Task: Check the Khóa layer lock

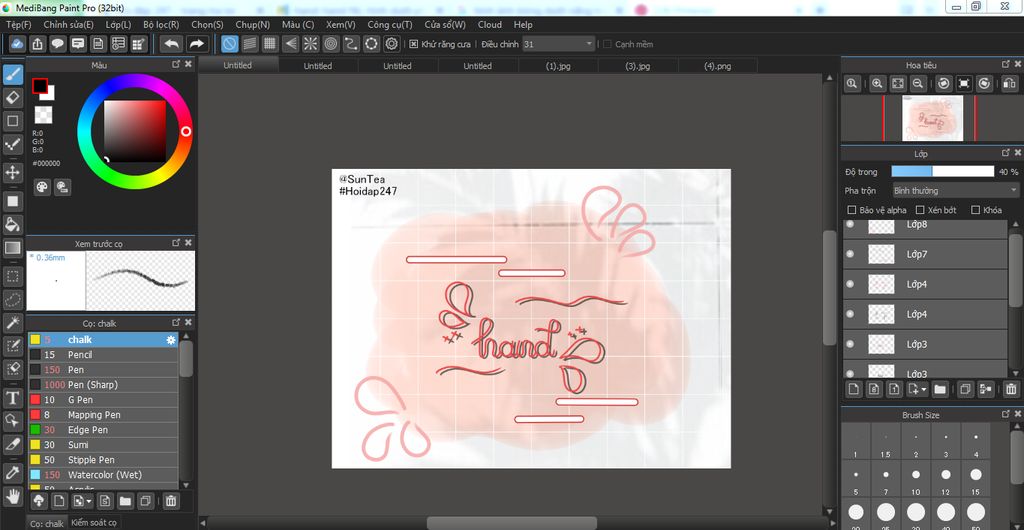Action: pos(976,210)
